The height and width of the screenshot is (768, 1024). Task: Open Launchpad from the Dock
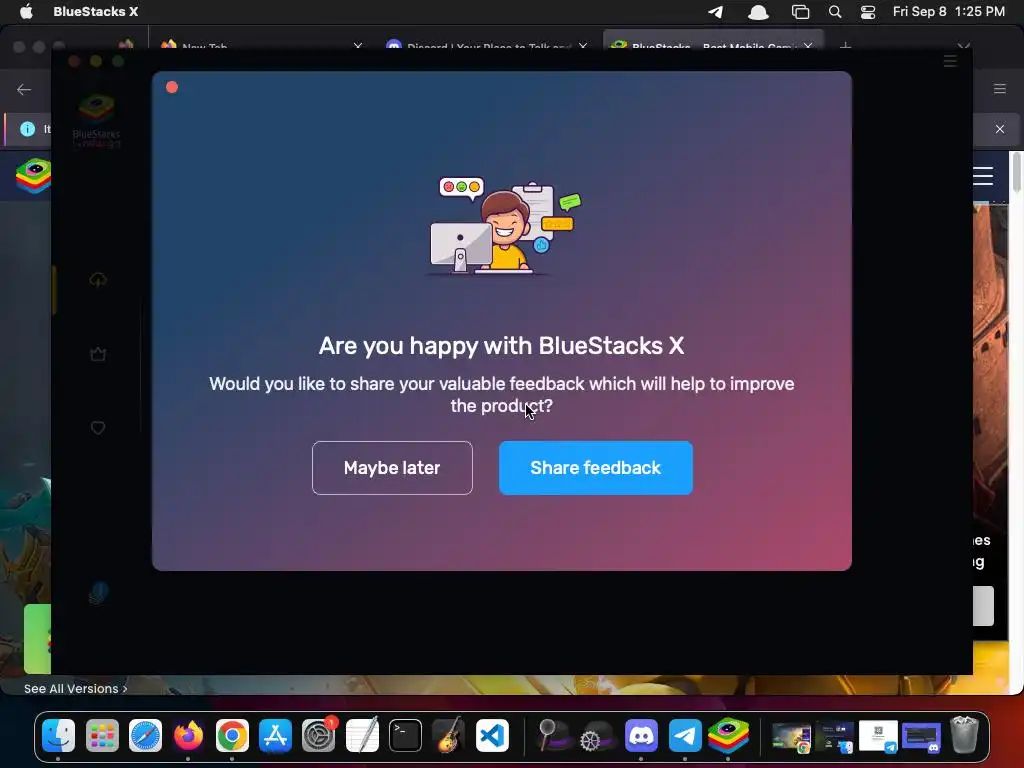point(102,736)
